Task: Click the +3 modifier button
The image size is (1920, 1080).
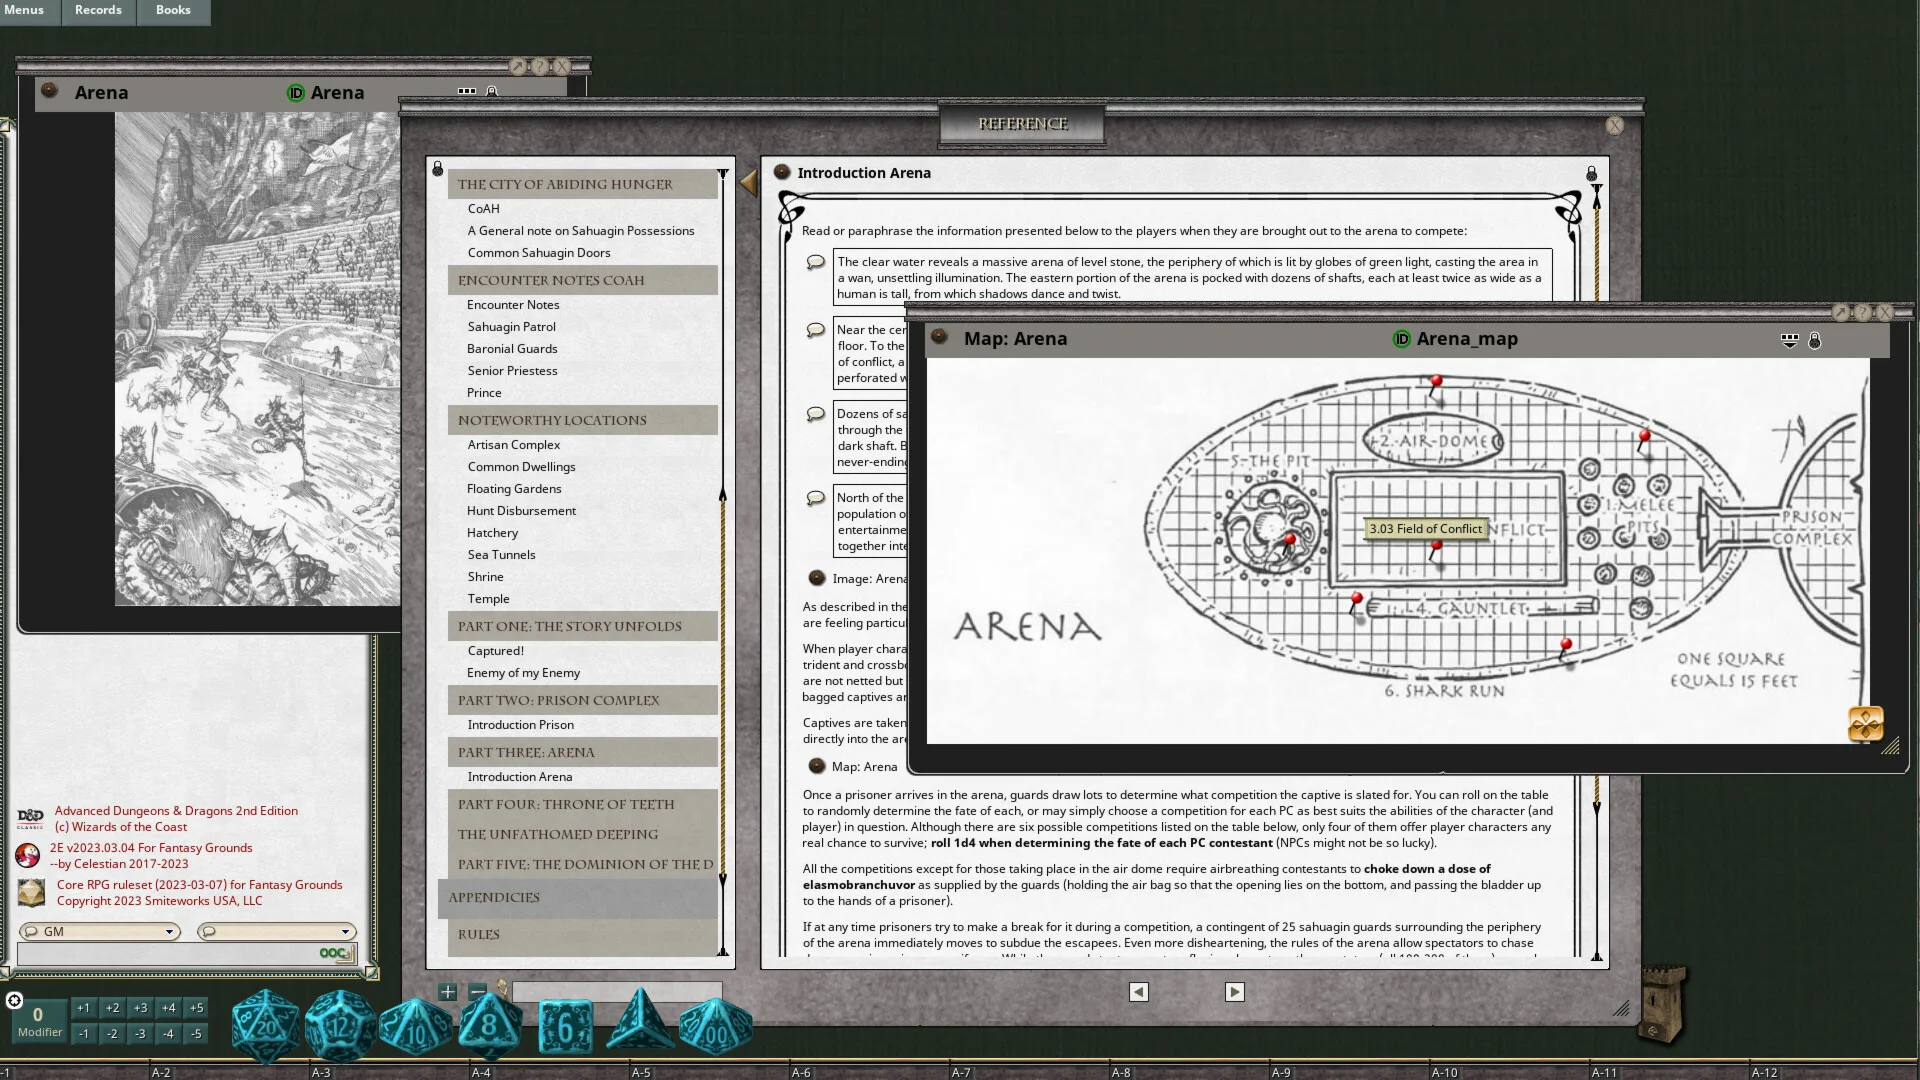Action: click(140, 1008)
